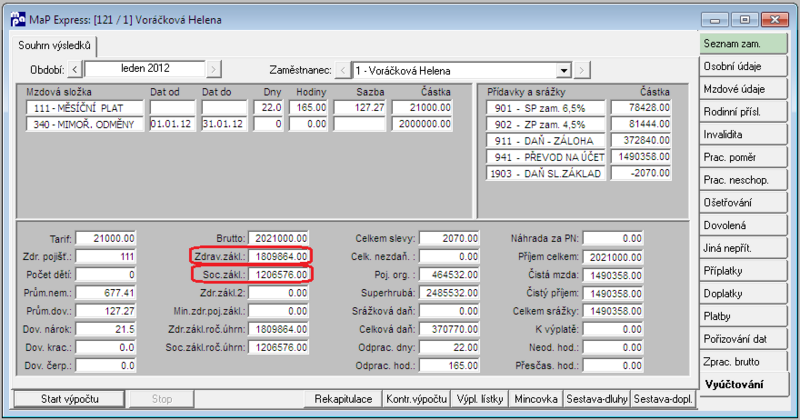This screenshot has width=800, height=420.
Task: Click Soc.zákl. field 1206576.00
Action: click(x=279, y=275)
